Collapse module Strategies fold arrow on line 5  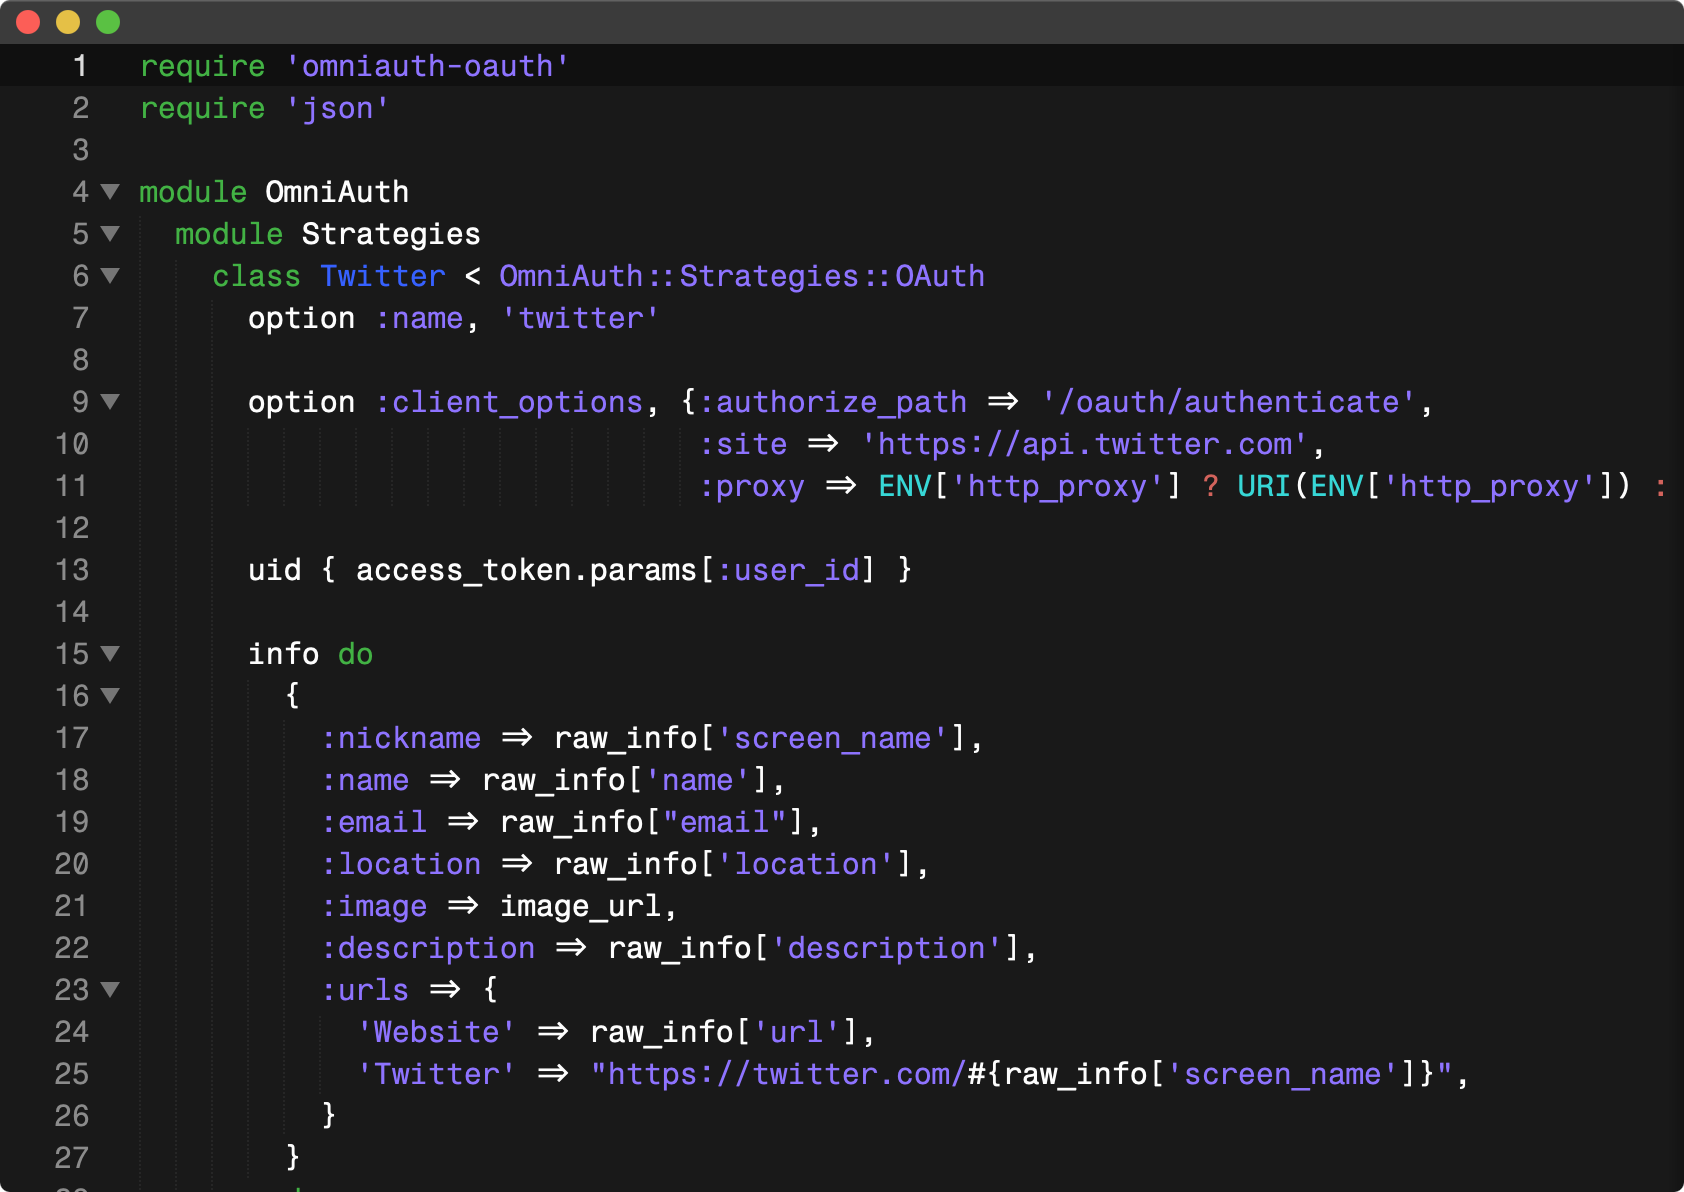point(110,233)
